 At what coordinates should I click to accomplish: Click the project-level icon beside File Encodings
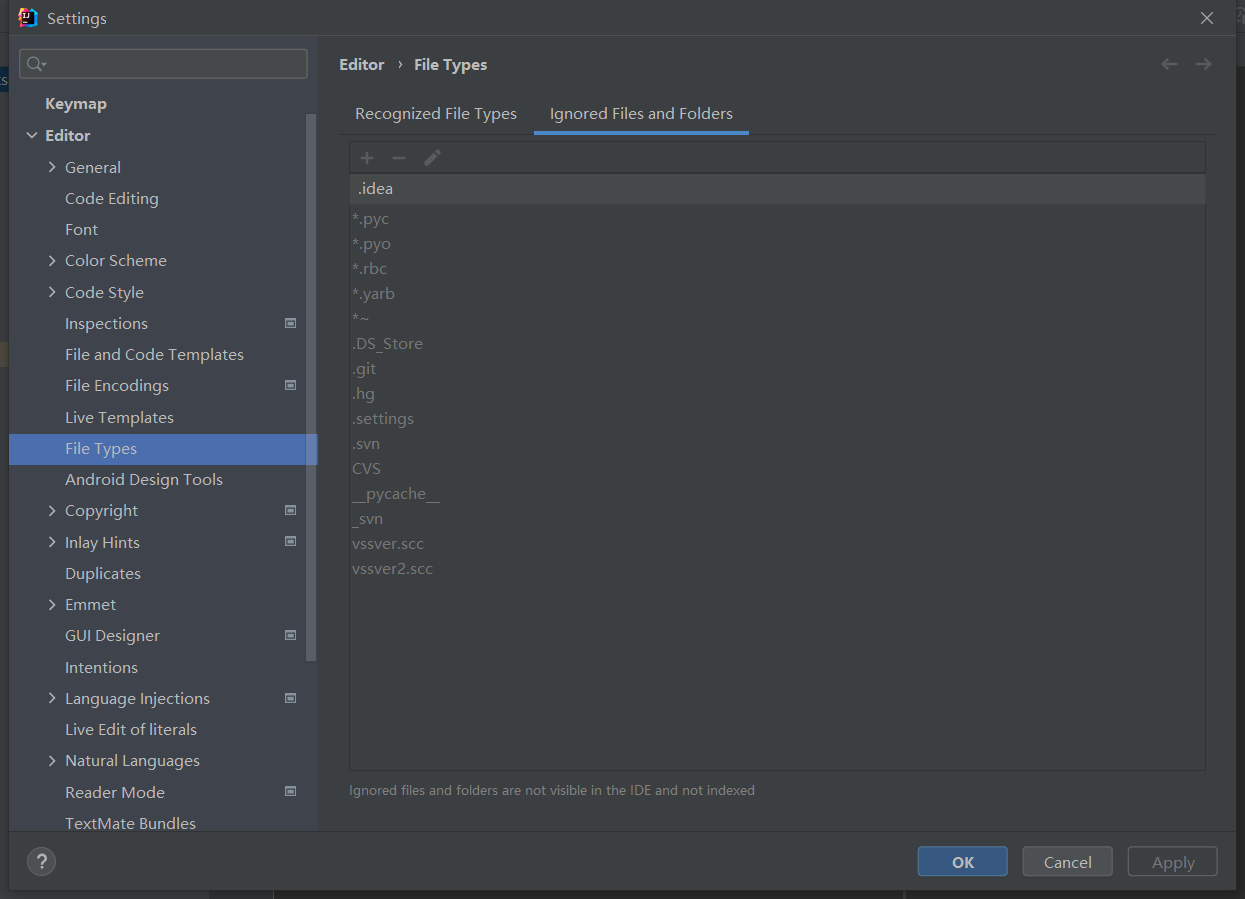[x=290, y=385]
